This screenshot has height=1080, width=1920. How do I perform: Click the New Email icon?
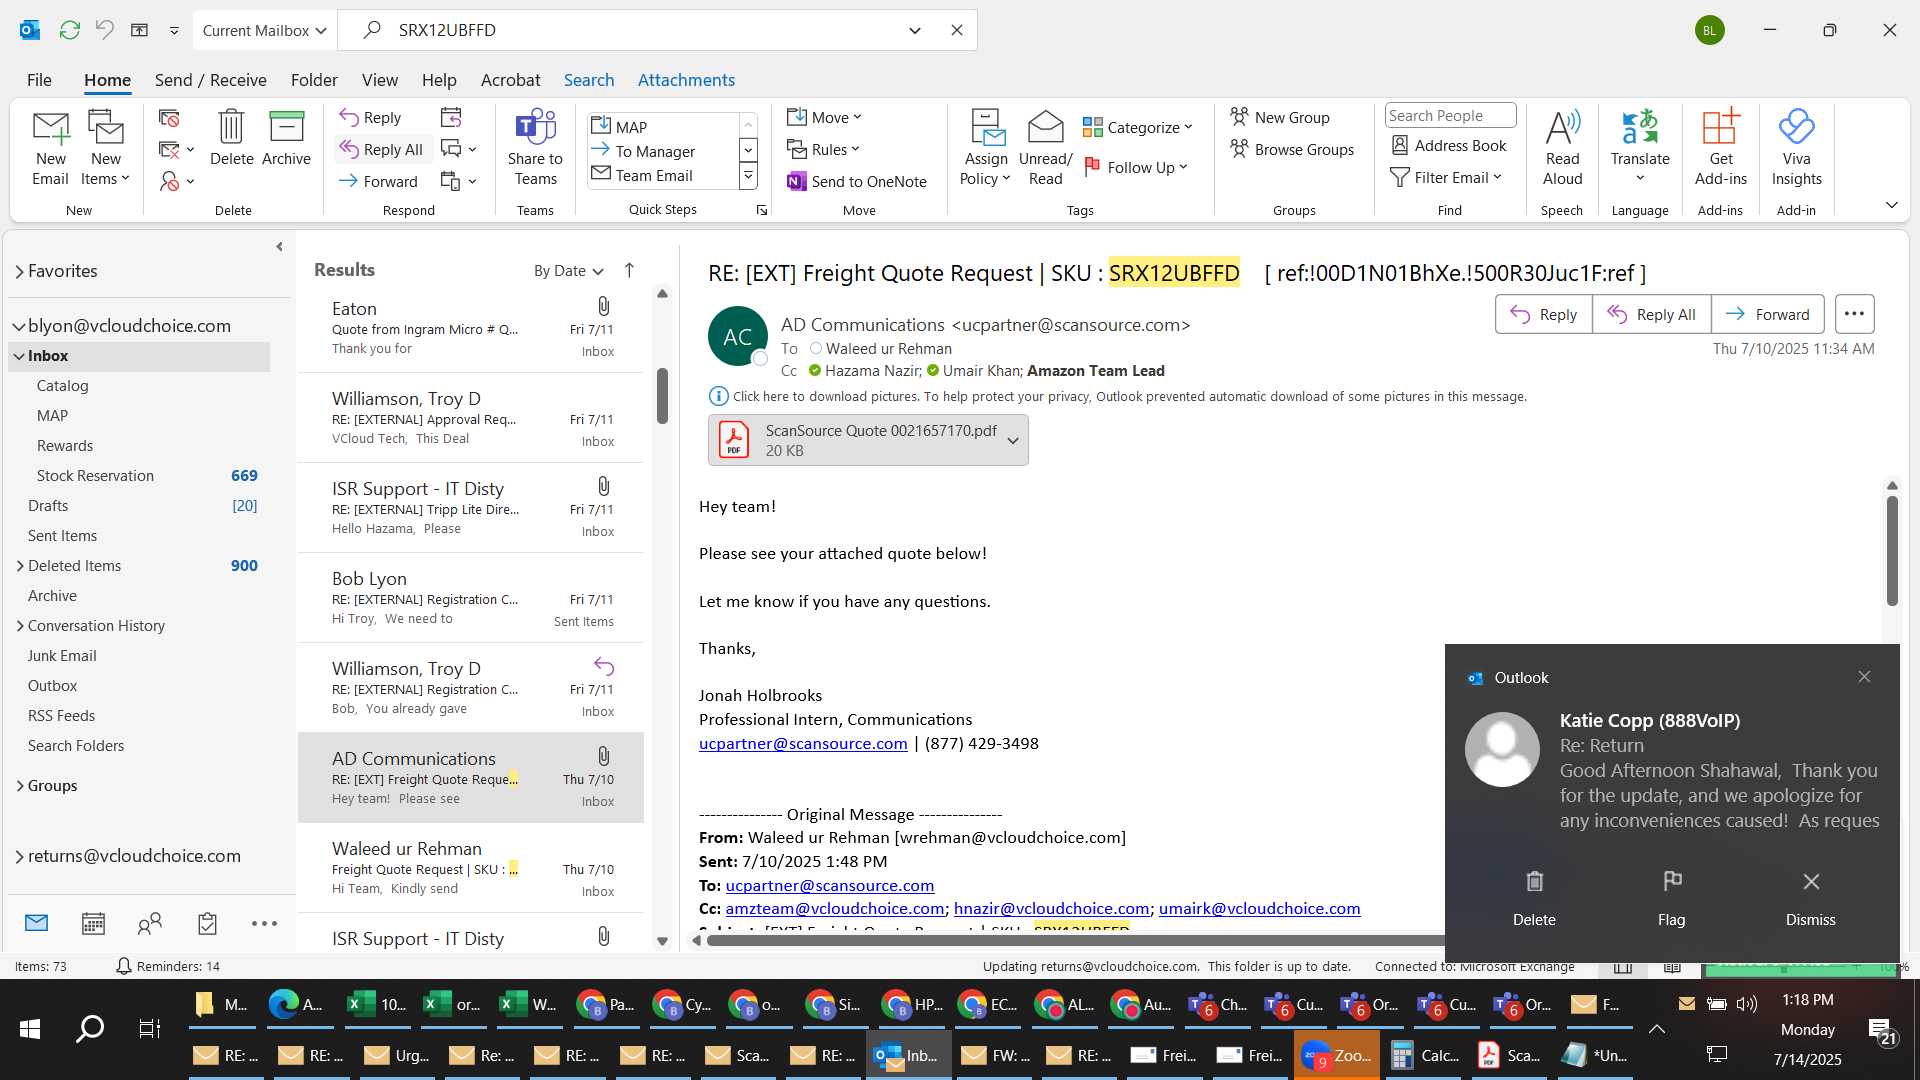point(50,148)
